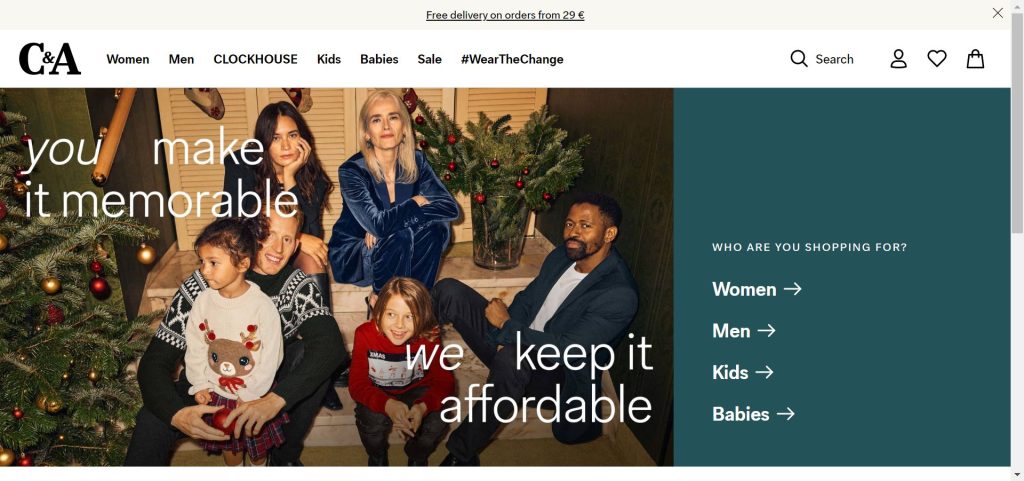Image resolution: width=1024 pixels, height=481 pixels.
Task: Click the arrow next to Babies
Action: click(x=786, y=414)
